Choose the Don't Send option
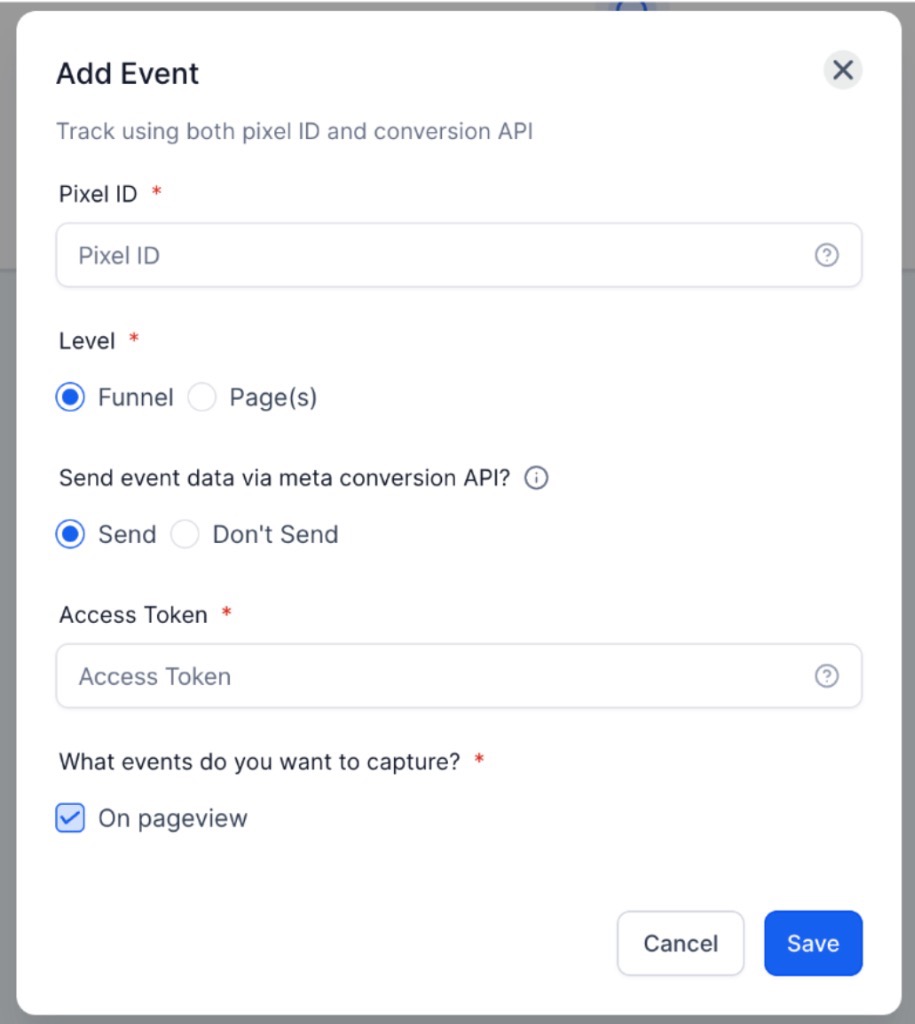915x1024 pixels. (x=185, y=535)
